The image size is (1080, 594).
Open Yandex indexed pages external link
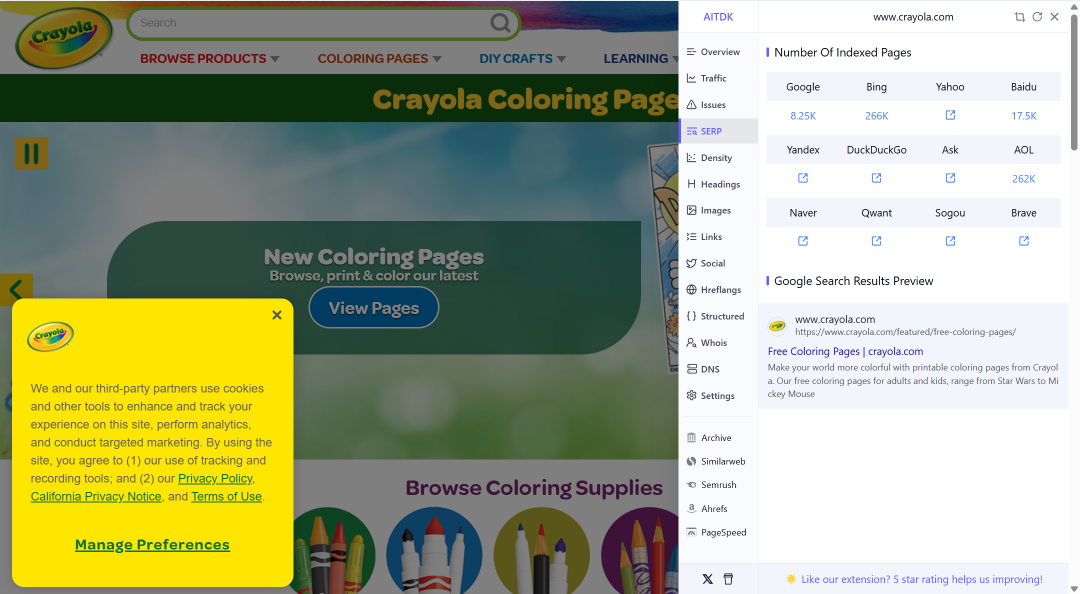tap(803, 178)
